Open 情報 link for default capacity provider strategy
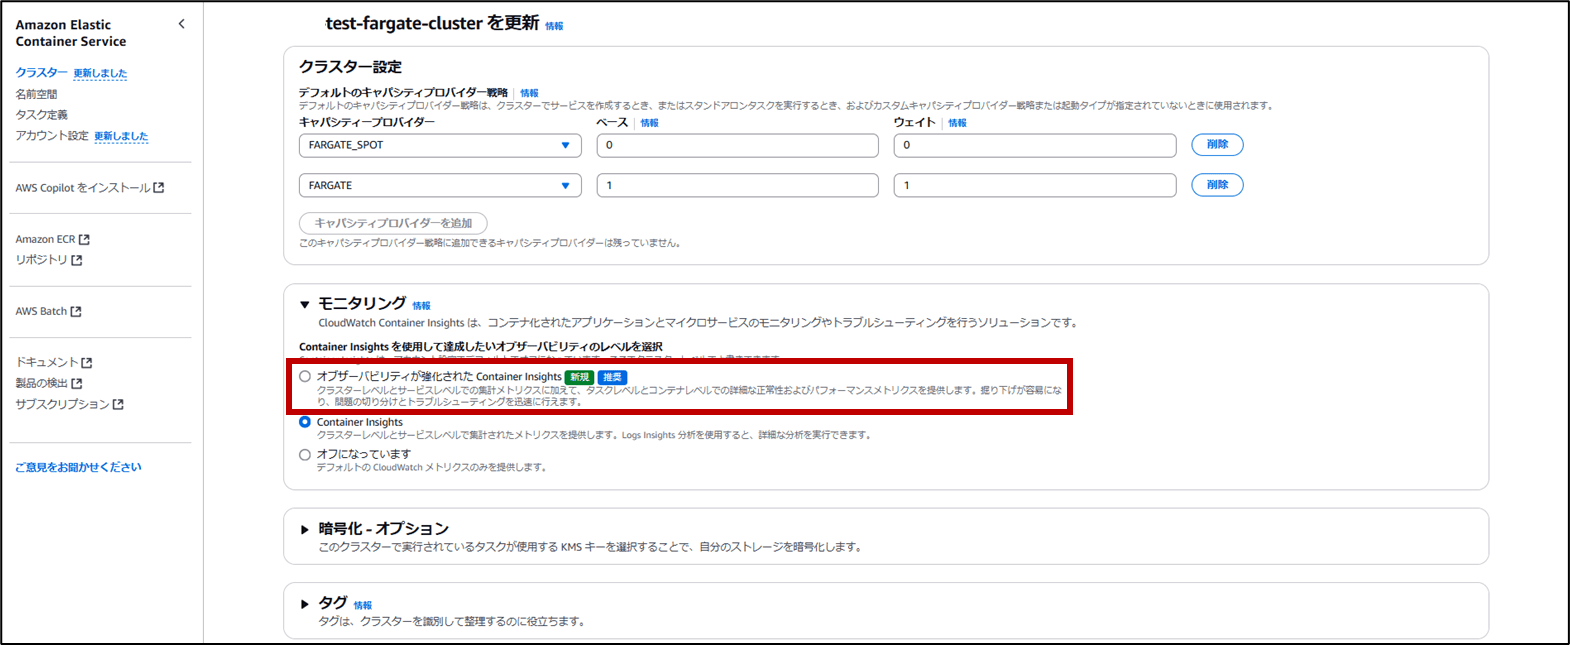1570x645 pixels. tap(529, 93)
